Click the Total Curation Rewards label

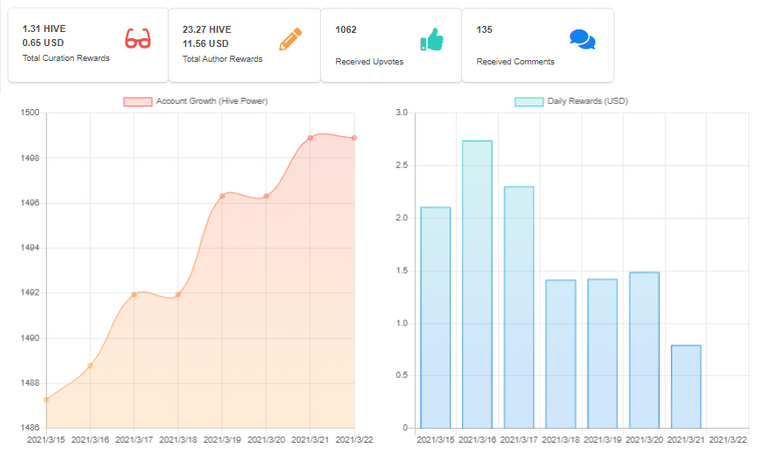click(66, 58)
